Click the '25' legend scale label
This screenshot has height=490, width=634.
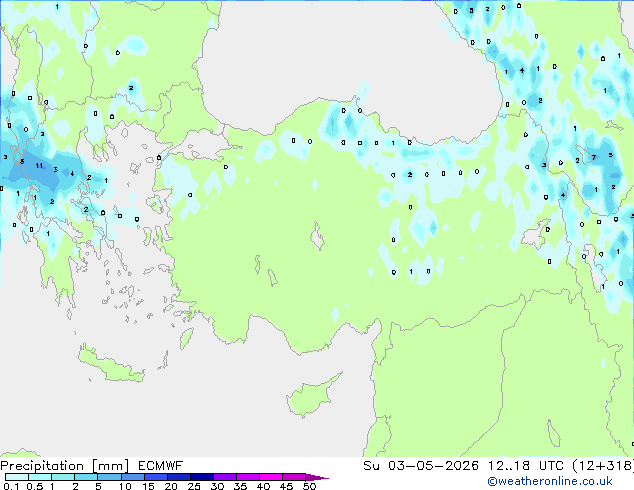[x=194, y=486]
